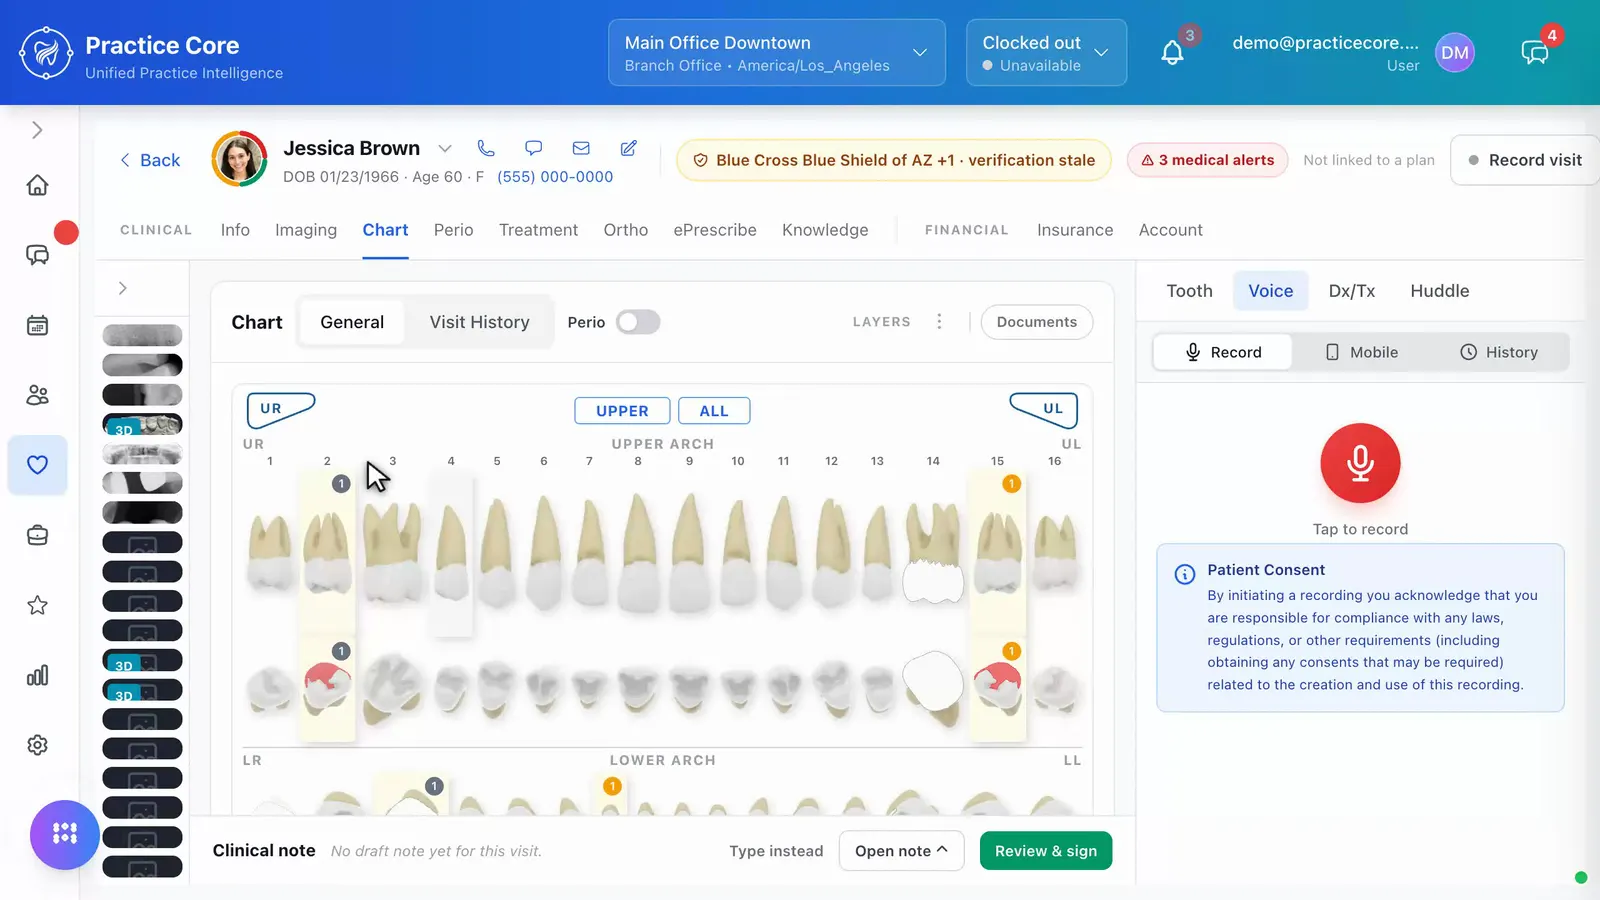Screen dimensions: 1600x900
Task: Email patient using the envelope icon
Action: tap(581, 148)
